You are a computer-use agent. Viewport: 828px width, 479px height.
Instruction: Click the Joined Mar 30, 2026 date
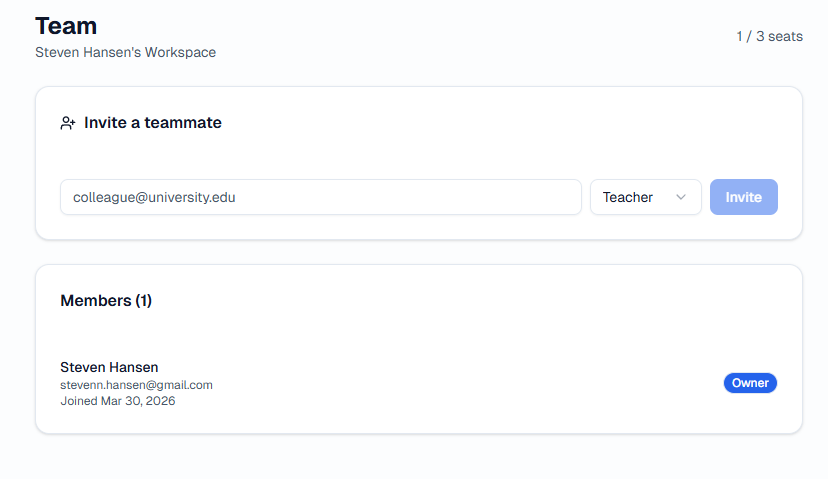117,401
